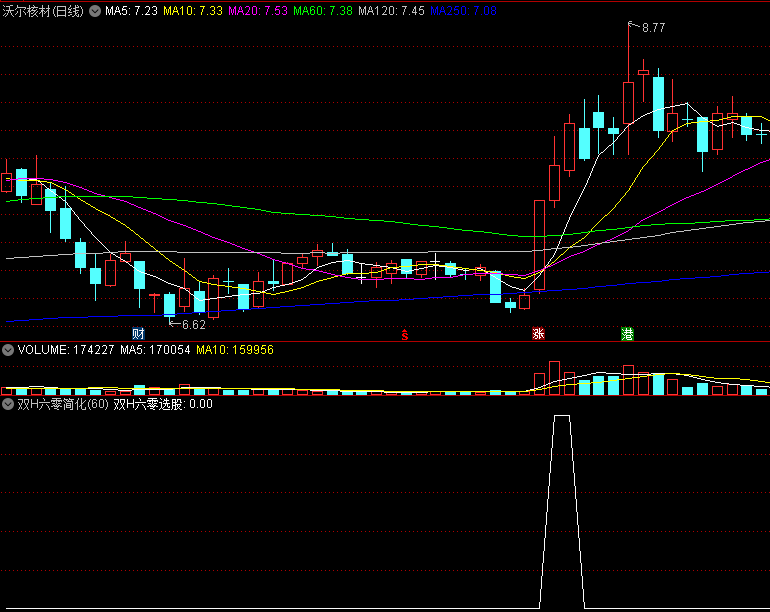Click the MA5: 7.23 label
The image size is (770, 612).
(x=131, y=11)
